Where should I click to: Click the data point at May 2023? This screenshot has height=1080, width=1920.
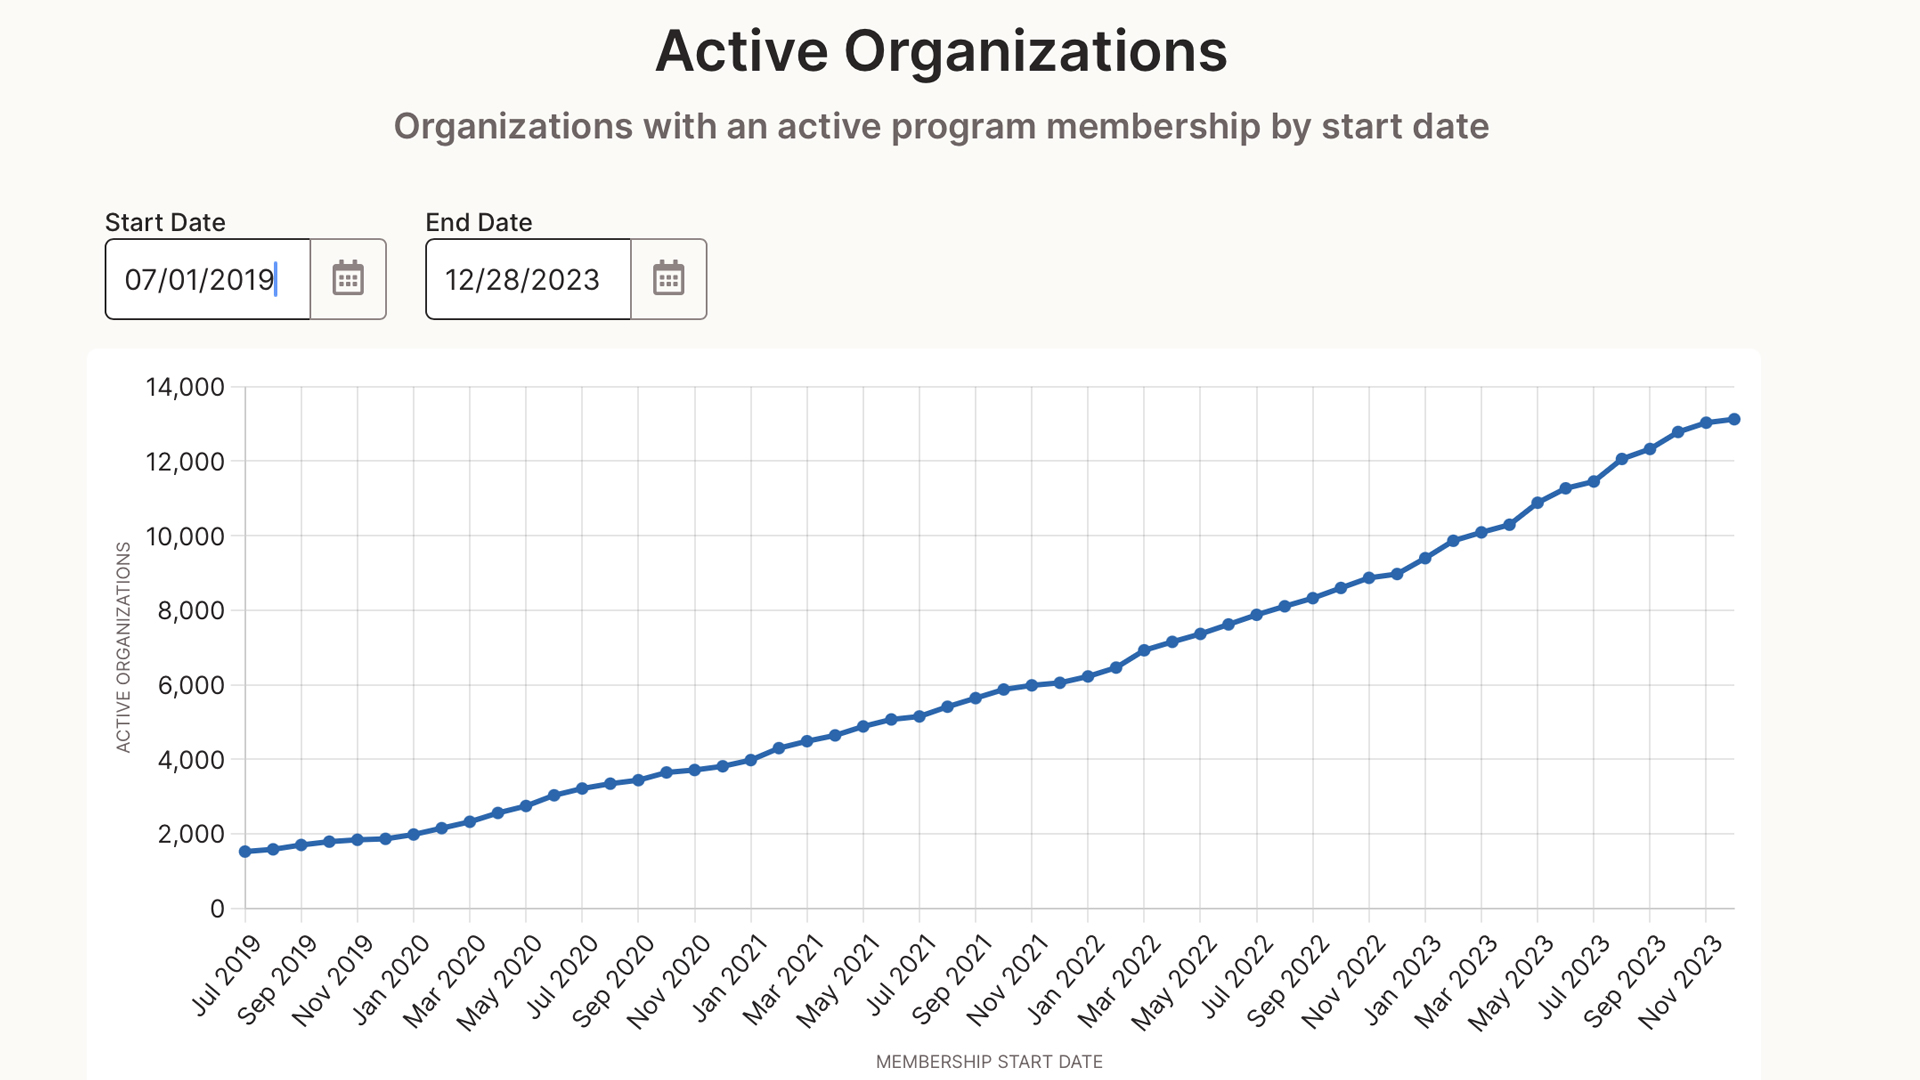1538,503
